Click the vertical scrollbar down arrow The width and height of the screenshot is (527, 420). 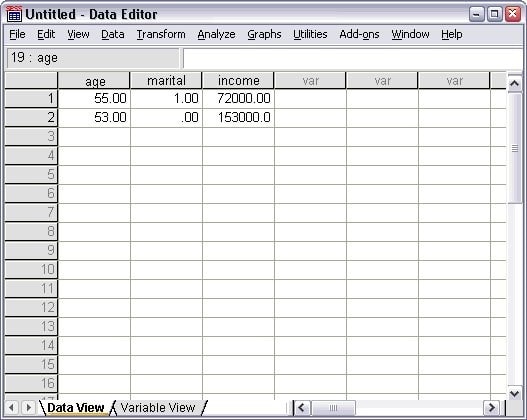[x=515, y=393]
